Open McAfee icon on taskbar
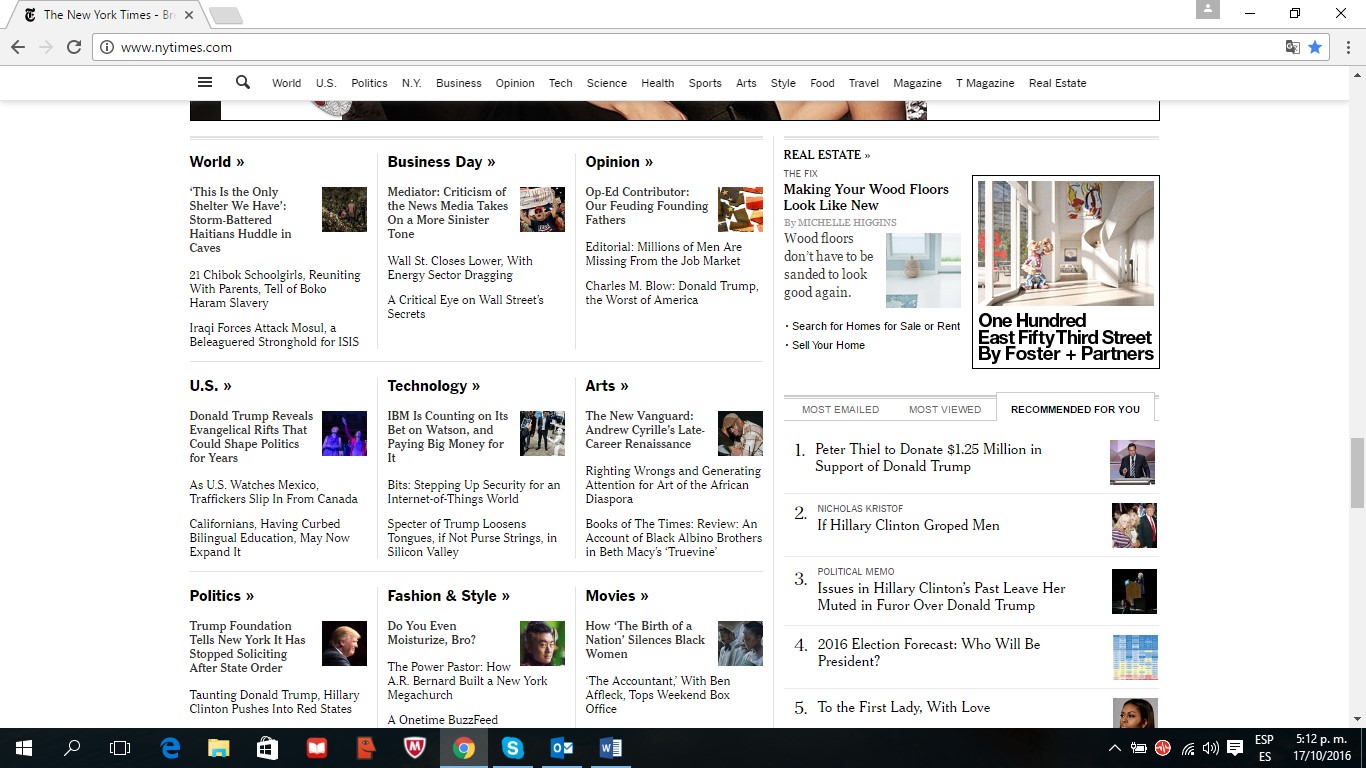This screenshot has width=1366, height=768. [415, 748]
